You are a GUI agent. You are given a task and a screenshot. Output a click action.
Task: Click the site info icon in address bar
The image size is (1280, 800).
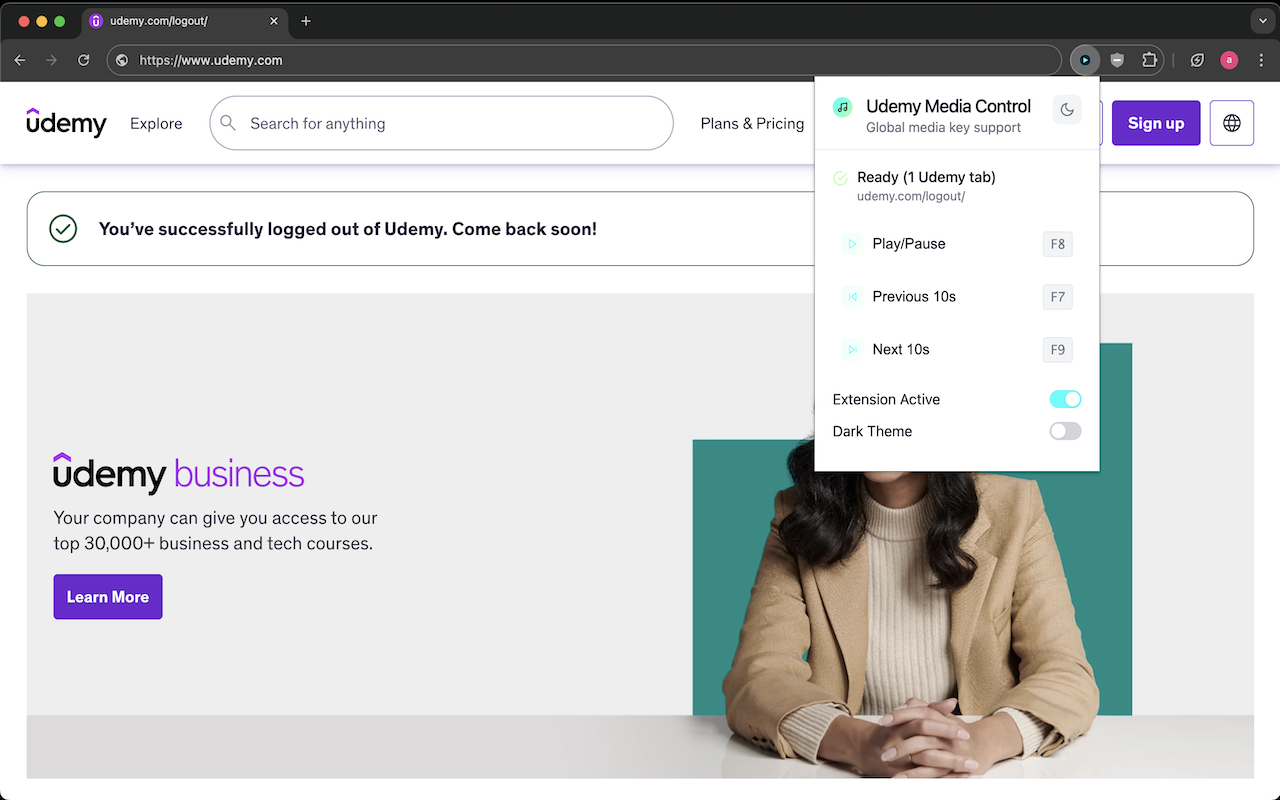click(122, 60)
